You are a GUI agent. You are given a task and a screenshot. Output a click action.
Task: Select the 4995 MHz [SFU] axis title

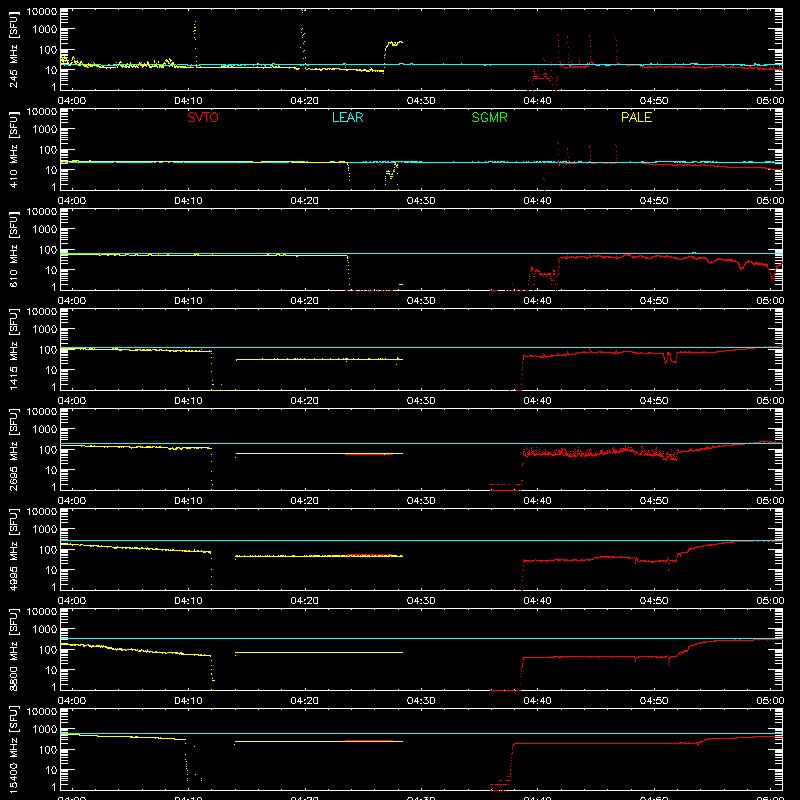click(x=13, y=549)
